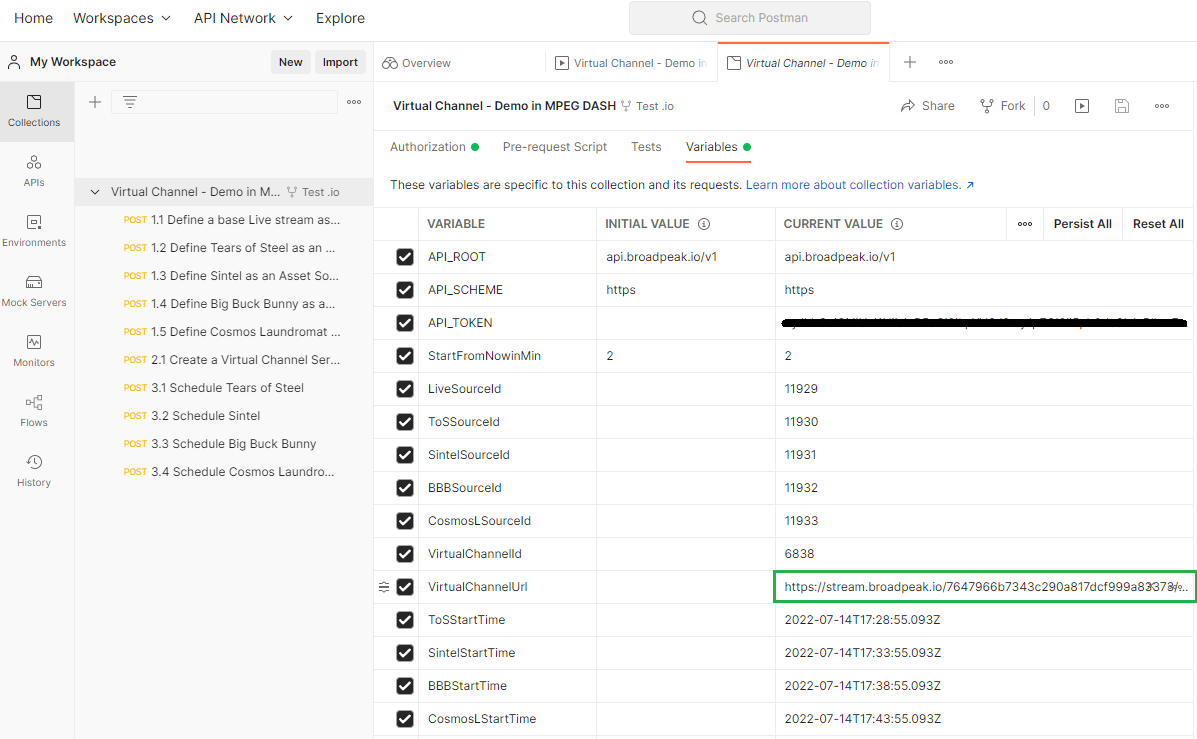Viewport: 1197px width, 739px height.
Task: Open the Workspaces dropdown menu
Action: pos(122,18)
